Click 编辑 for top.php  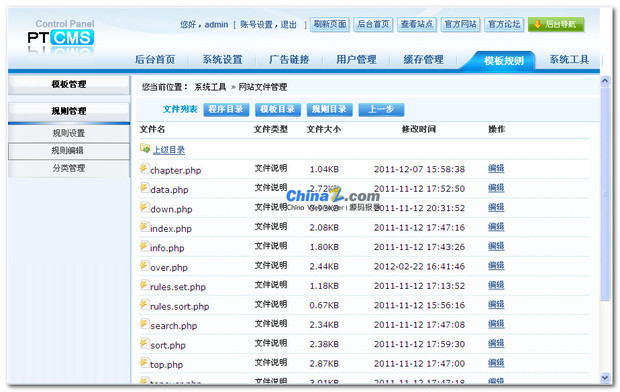click(x=496, y=362)
